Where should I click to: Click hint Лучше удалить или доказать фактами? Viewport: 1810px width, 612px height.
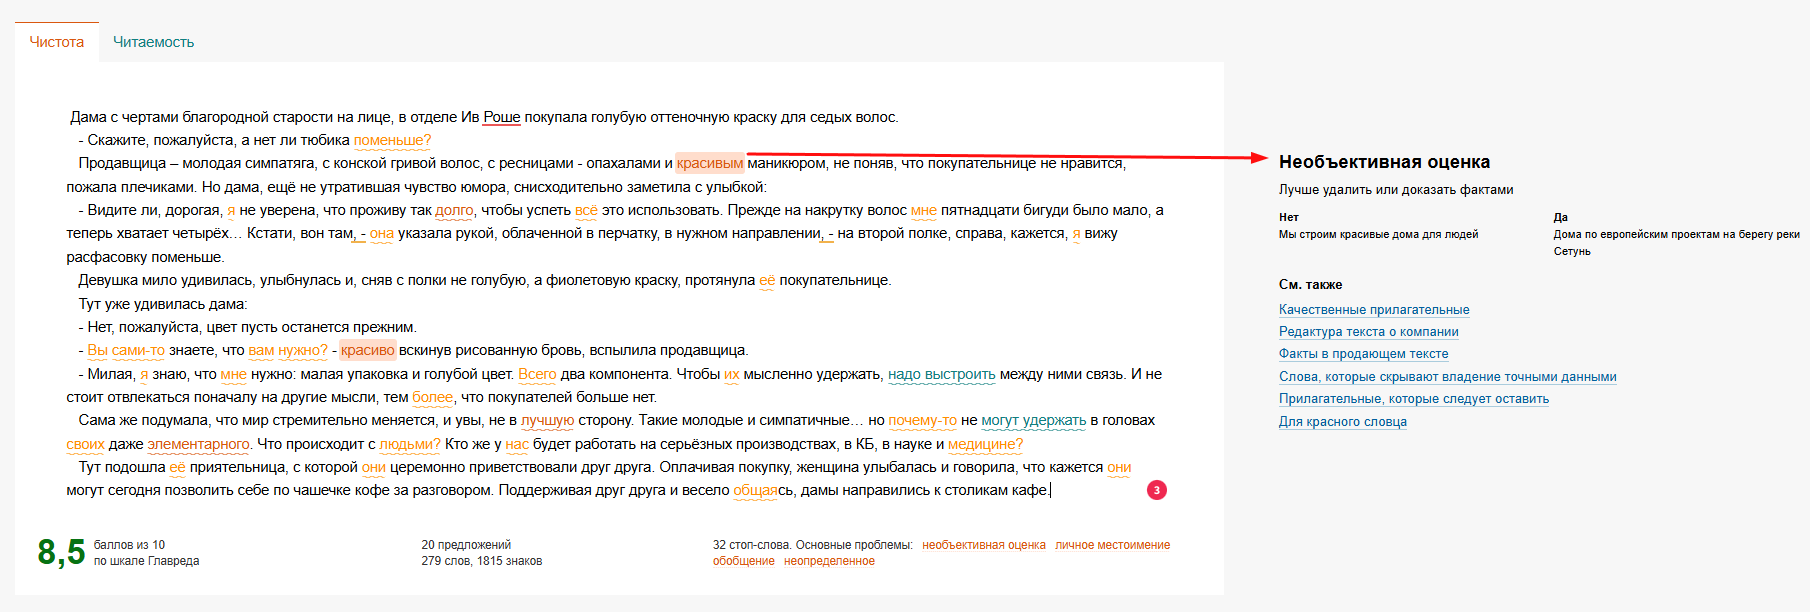[x=1396, y=190]
